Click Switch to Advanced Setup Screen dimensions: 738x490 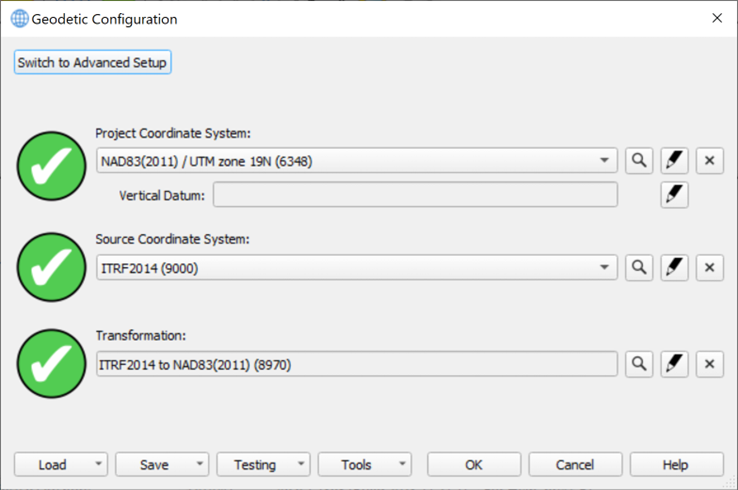pos(92,62)
